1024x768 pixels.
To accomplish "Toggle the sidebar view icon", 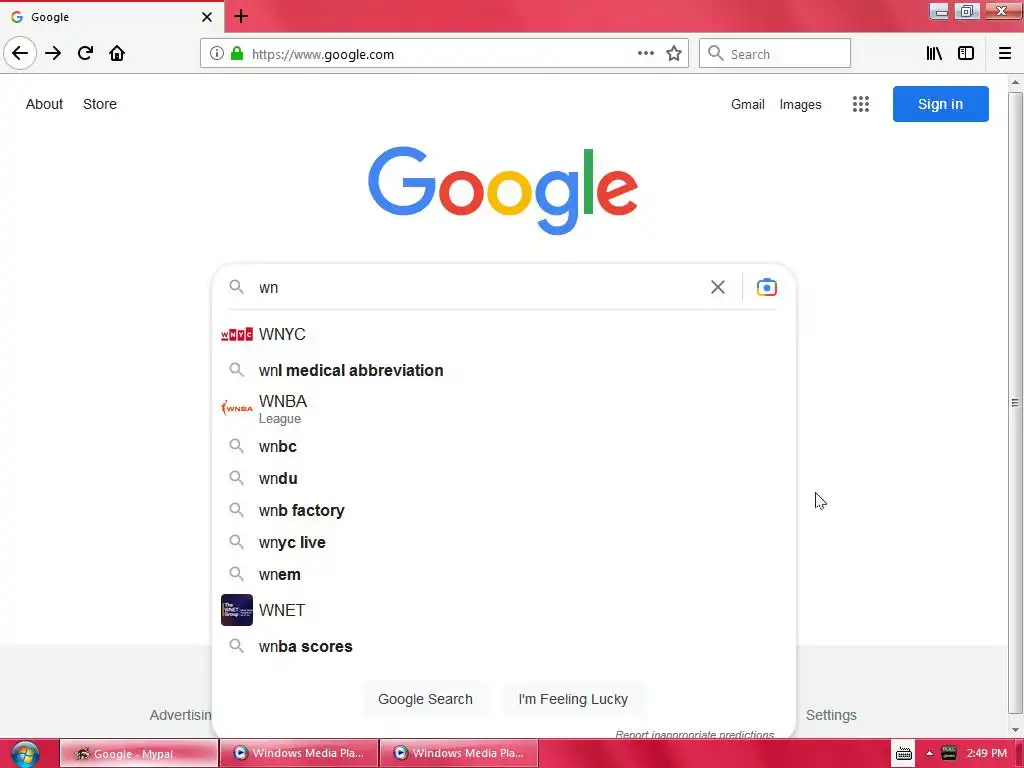I will coord(966,54).
